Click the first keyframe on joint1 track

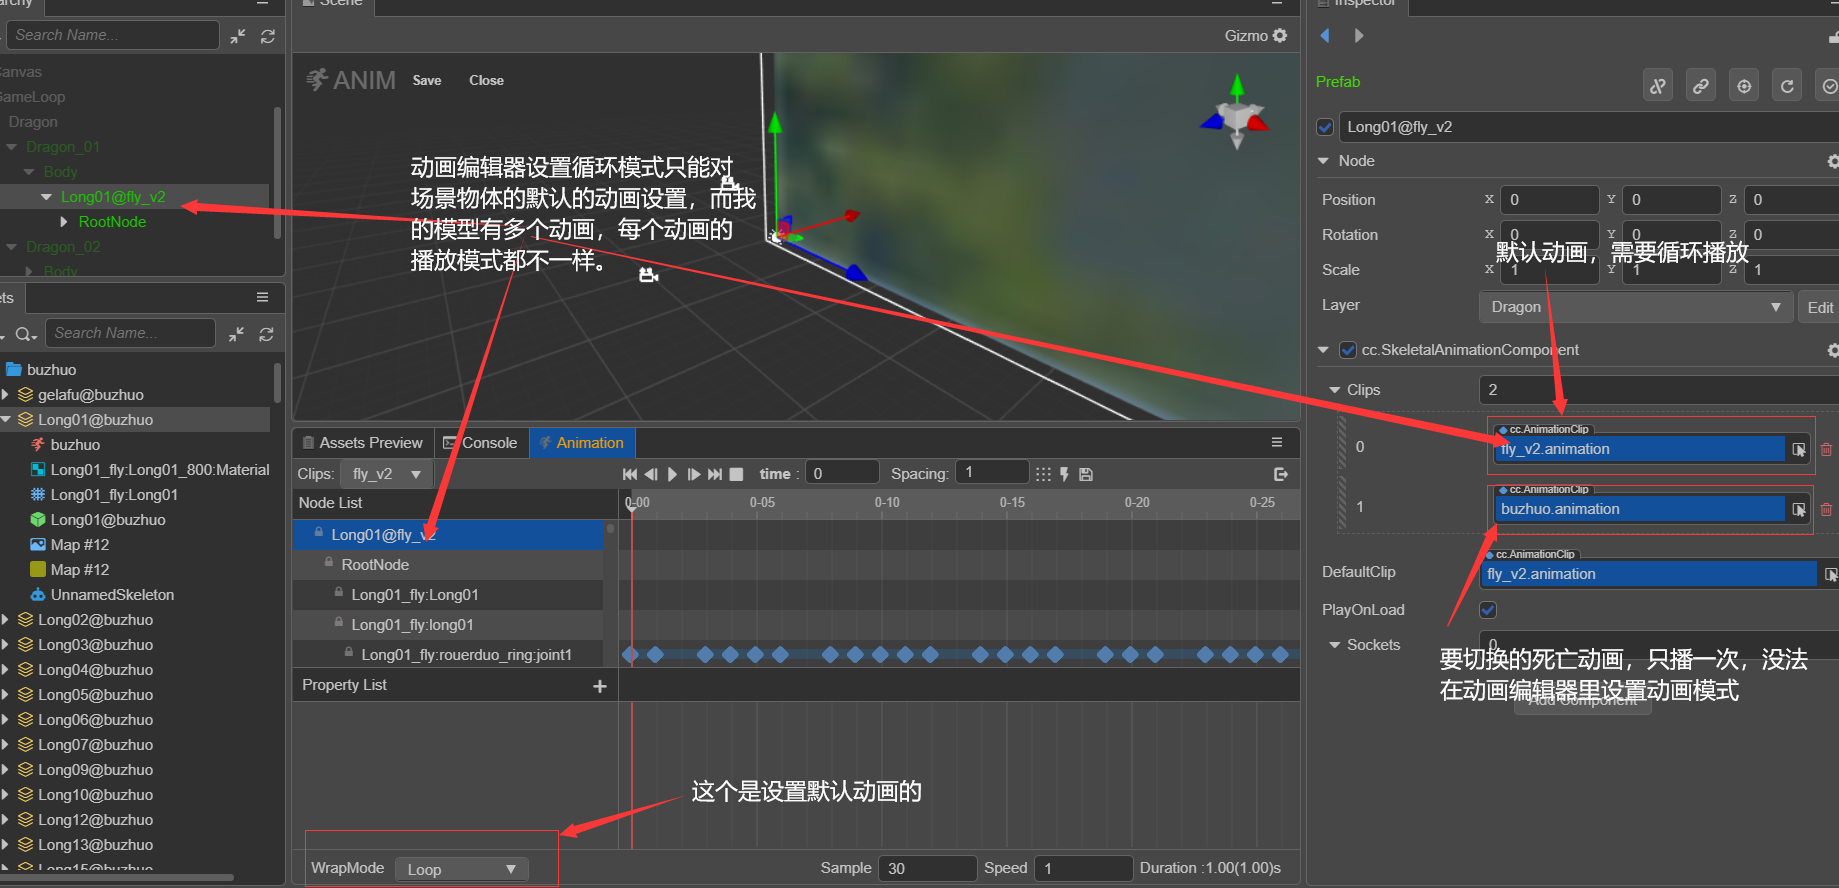point(630,655)
